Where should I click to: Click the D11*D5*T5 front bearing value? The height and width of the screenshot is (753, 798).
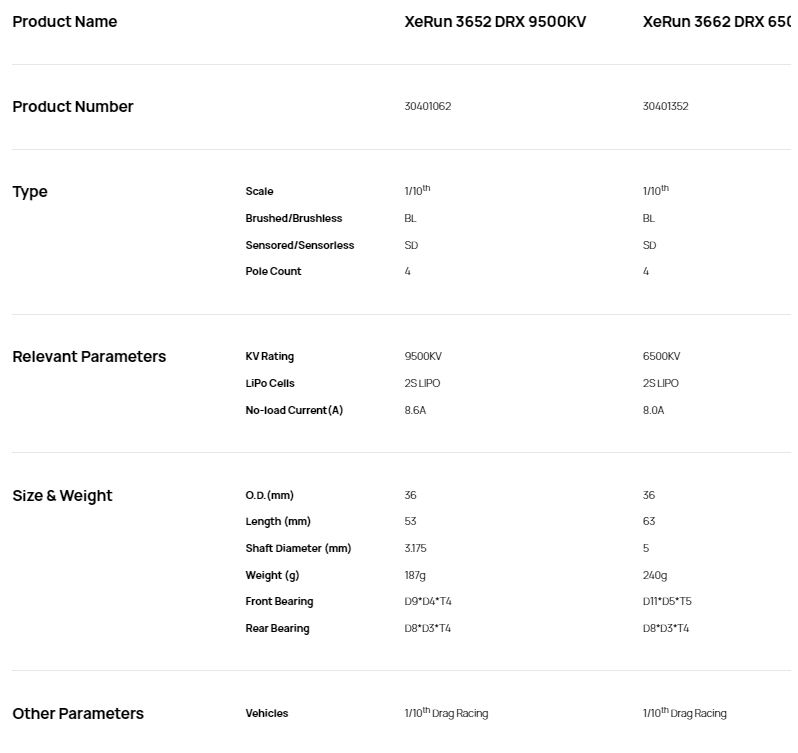[x=667, y=601]
